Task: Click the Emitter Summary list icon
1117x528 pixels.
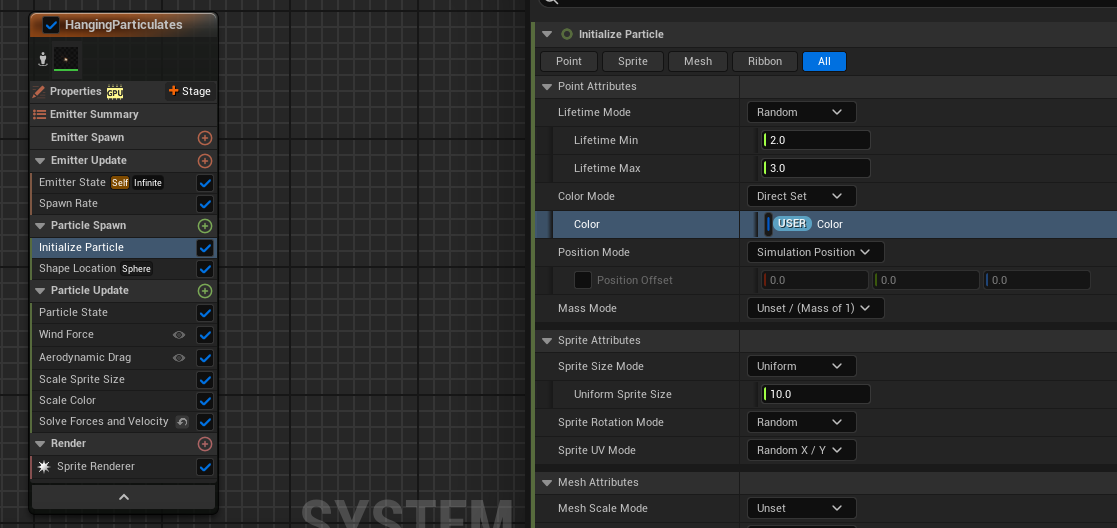Action: (x=39, y=114)
